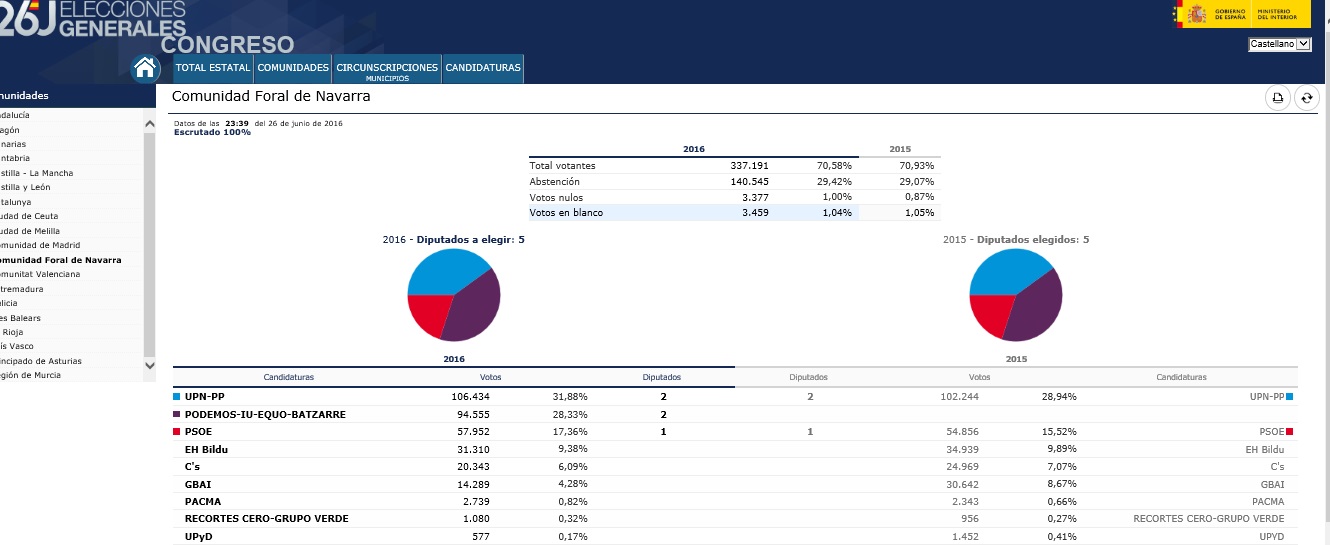
Task: Click GBAI candidature in 2016 column
Action: click(x=198, y=484)
